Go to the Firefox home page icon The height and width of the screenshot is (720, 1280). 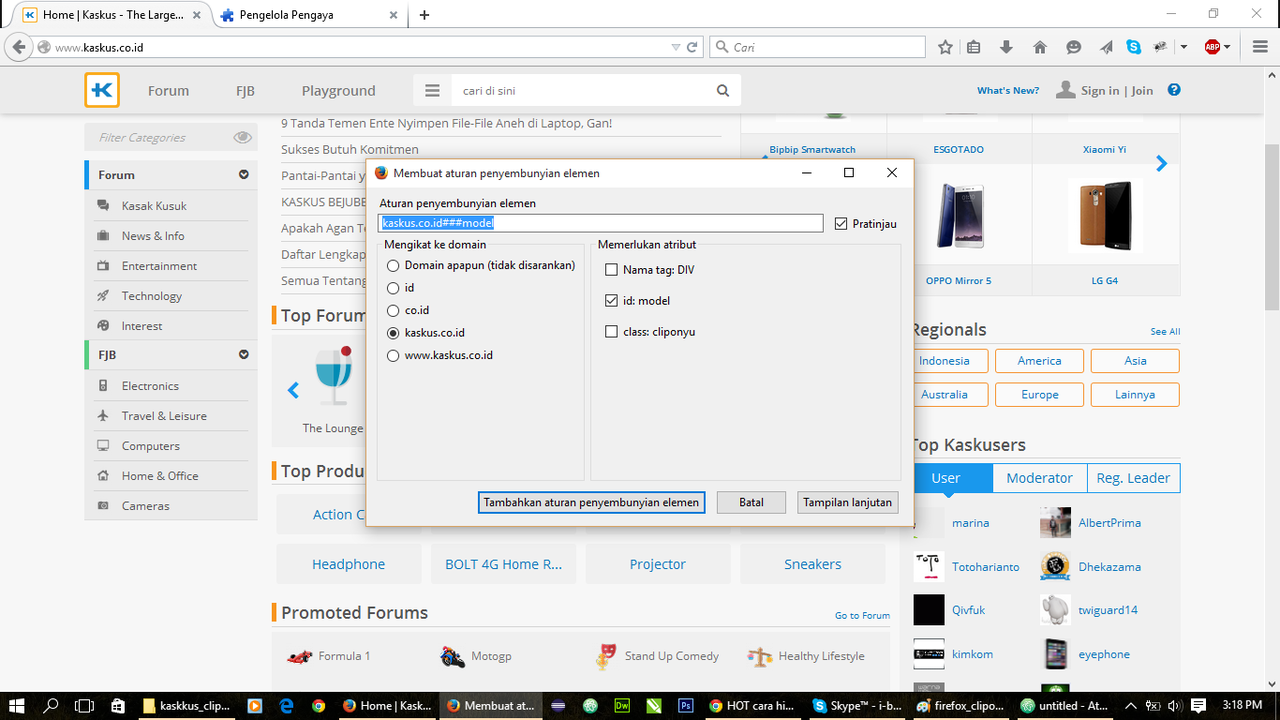tap(1040, 47)
